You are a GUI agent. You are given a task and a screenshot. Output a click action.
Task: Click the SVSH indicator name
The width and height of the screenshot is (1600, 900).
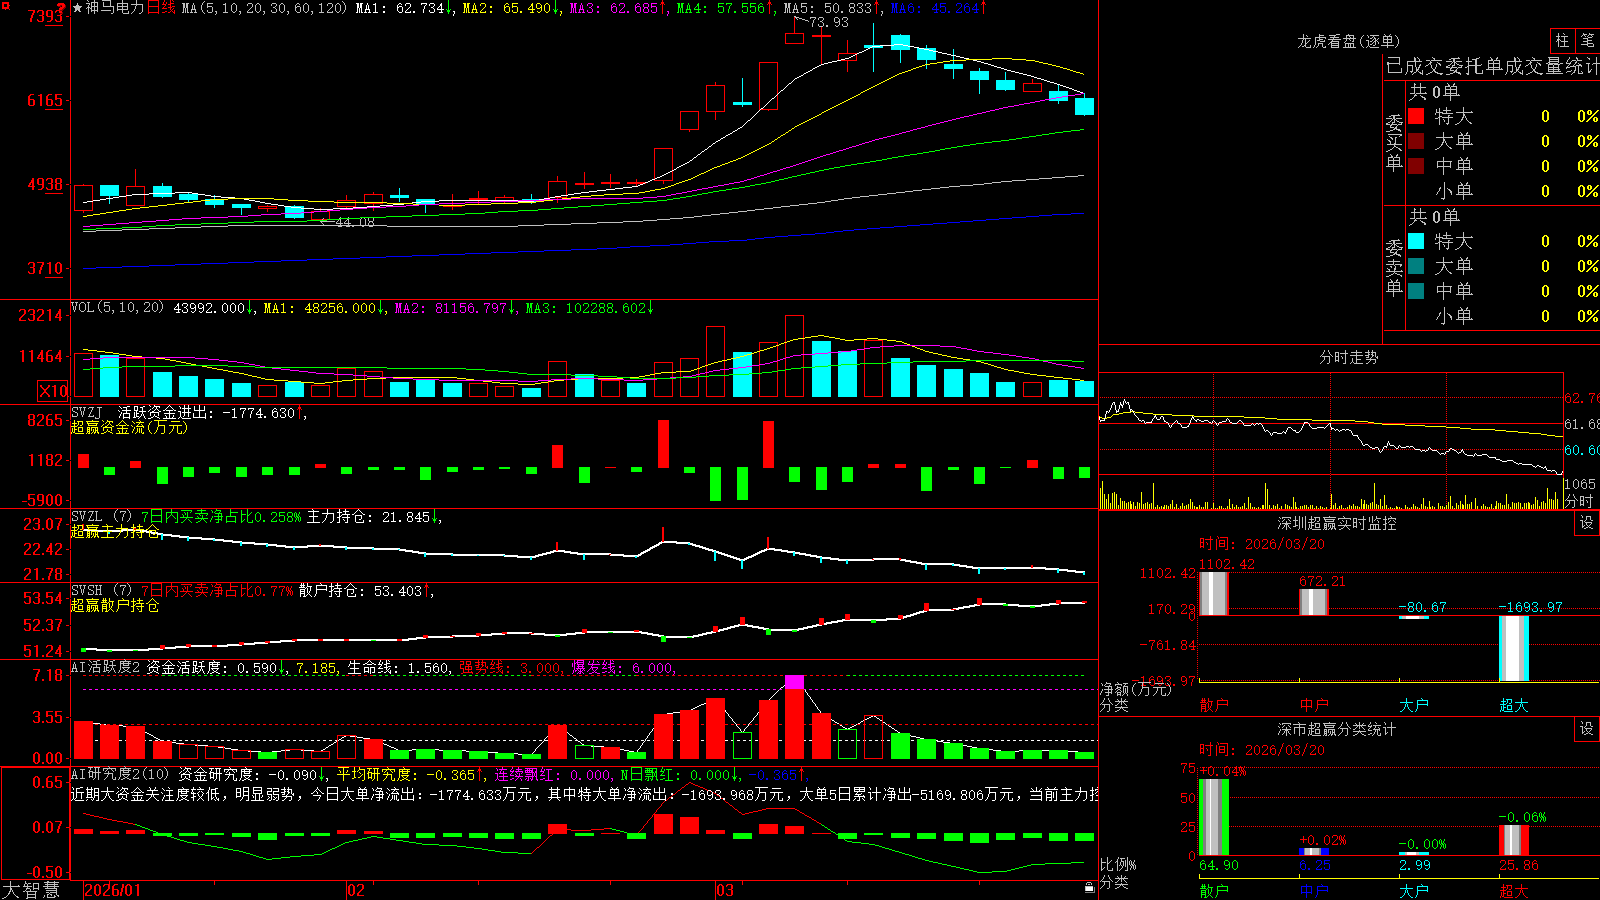tap(86, 590)
